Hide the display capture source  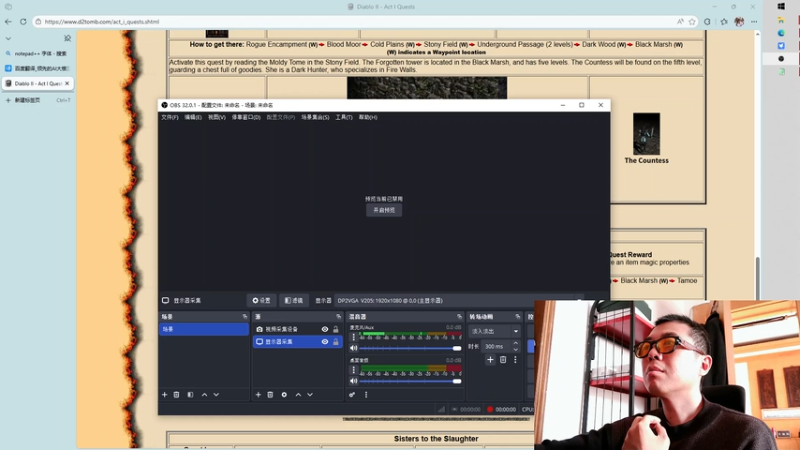324,341
